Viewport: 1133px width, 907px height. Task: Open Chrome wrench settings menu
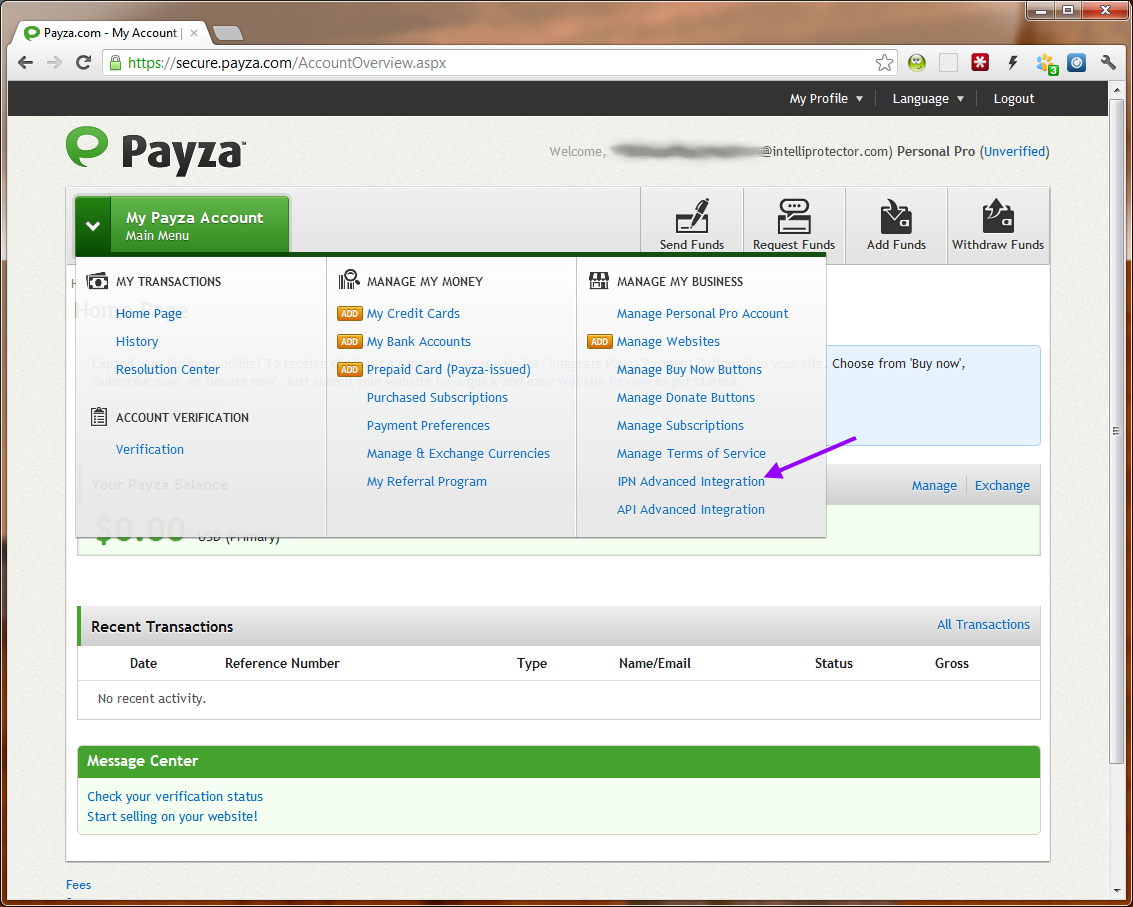coord(1108,63)
